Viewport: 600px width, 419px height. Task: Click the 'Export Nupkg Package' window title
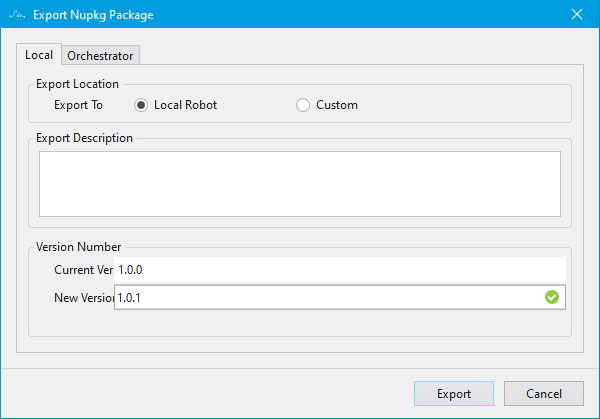point(94,15)
